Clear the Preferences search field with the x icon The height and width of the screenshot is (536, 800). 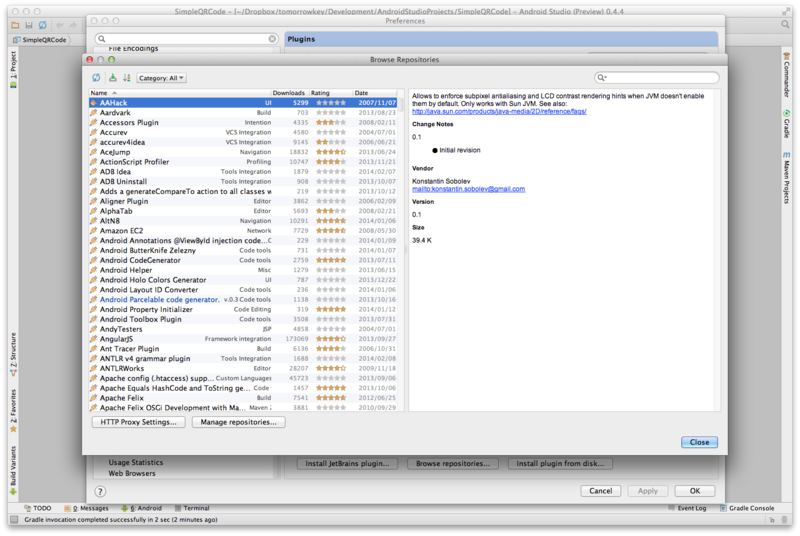(272, 39)
